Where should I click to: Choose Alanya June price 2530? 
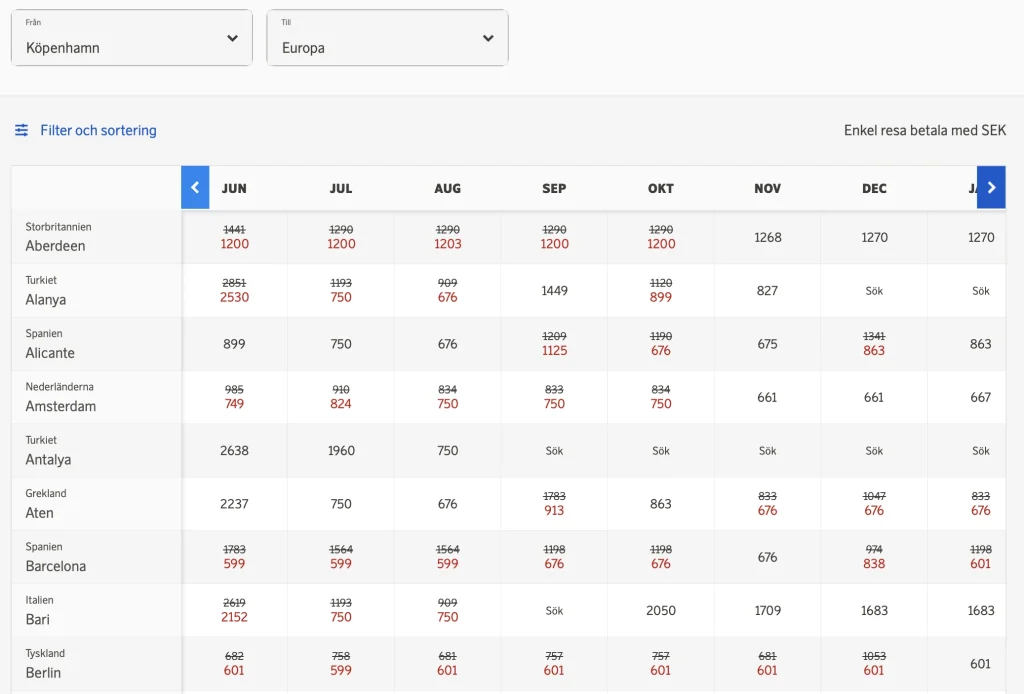(234, 298)
